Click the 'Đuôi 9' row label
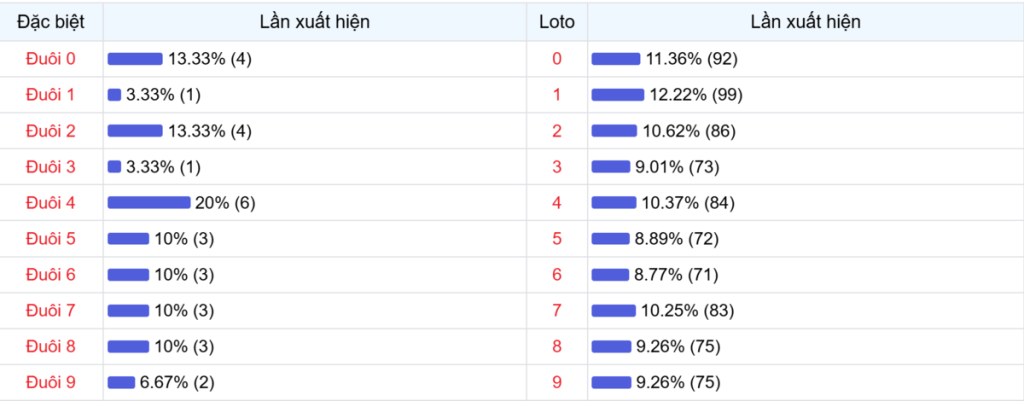The height and width of the screenshot is (401, 1024). pyautogui.click(x=51, y=382)
